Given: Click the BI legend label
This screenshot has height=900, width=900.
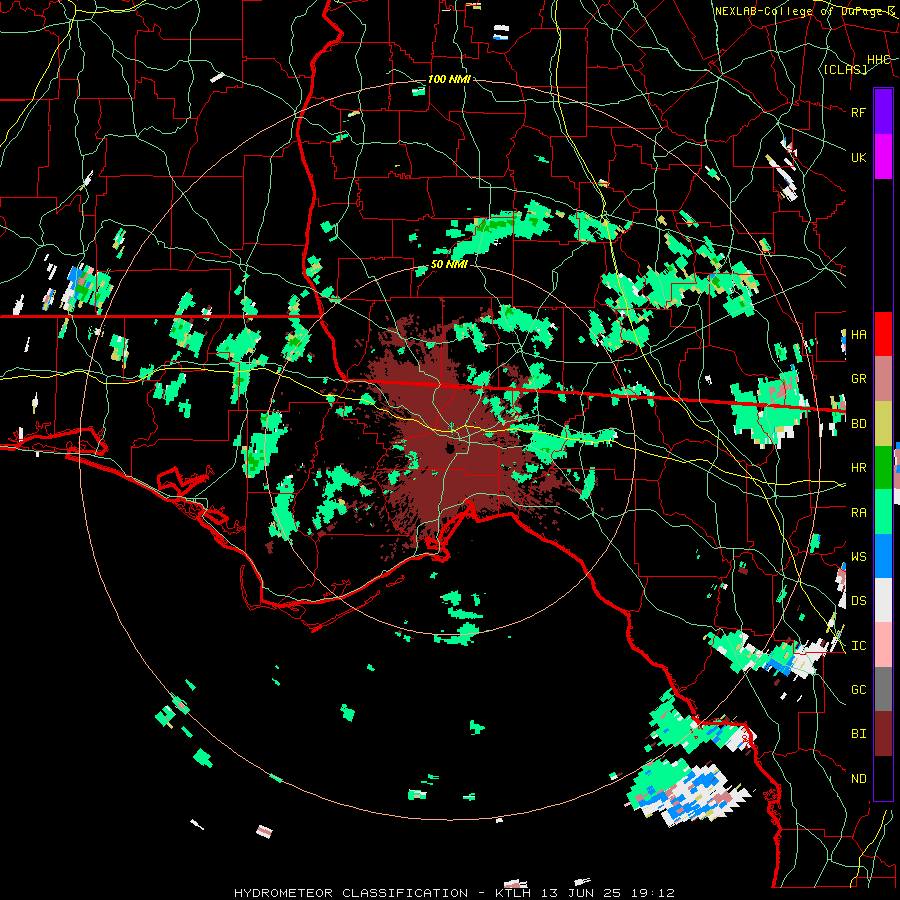Looking at the screenshot, I should 858,734.
